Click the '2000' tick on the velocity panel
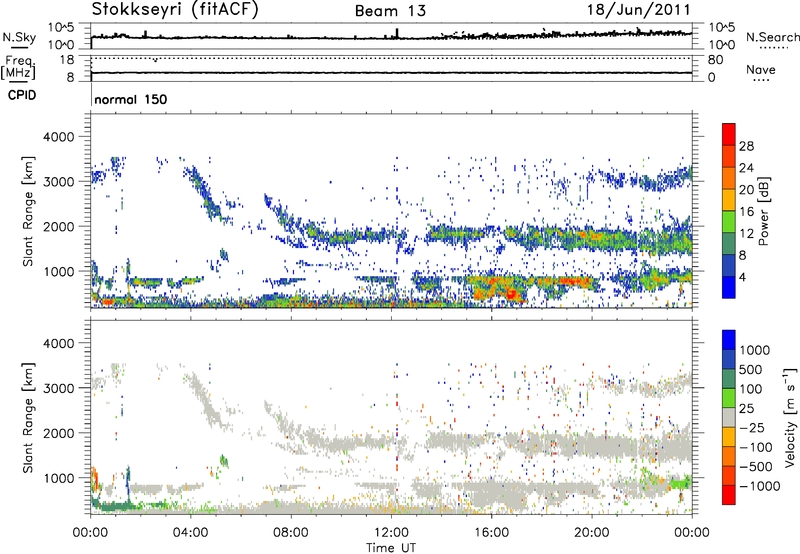 point(59,433)
